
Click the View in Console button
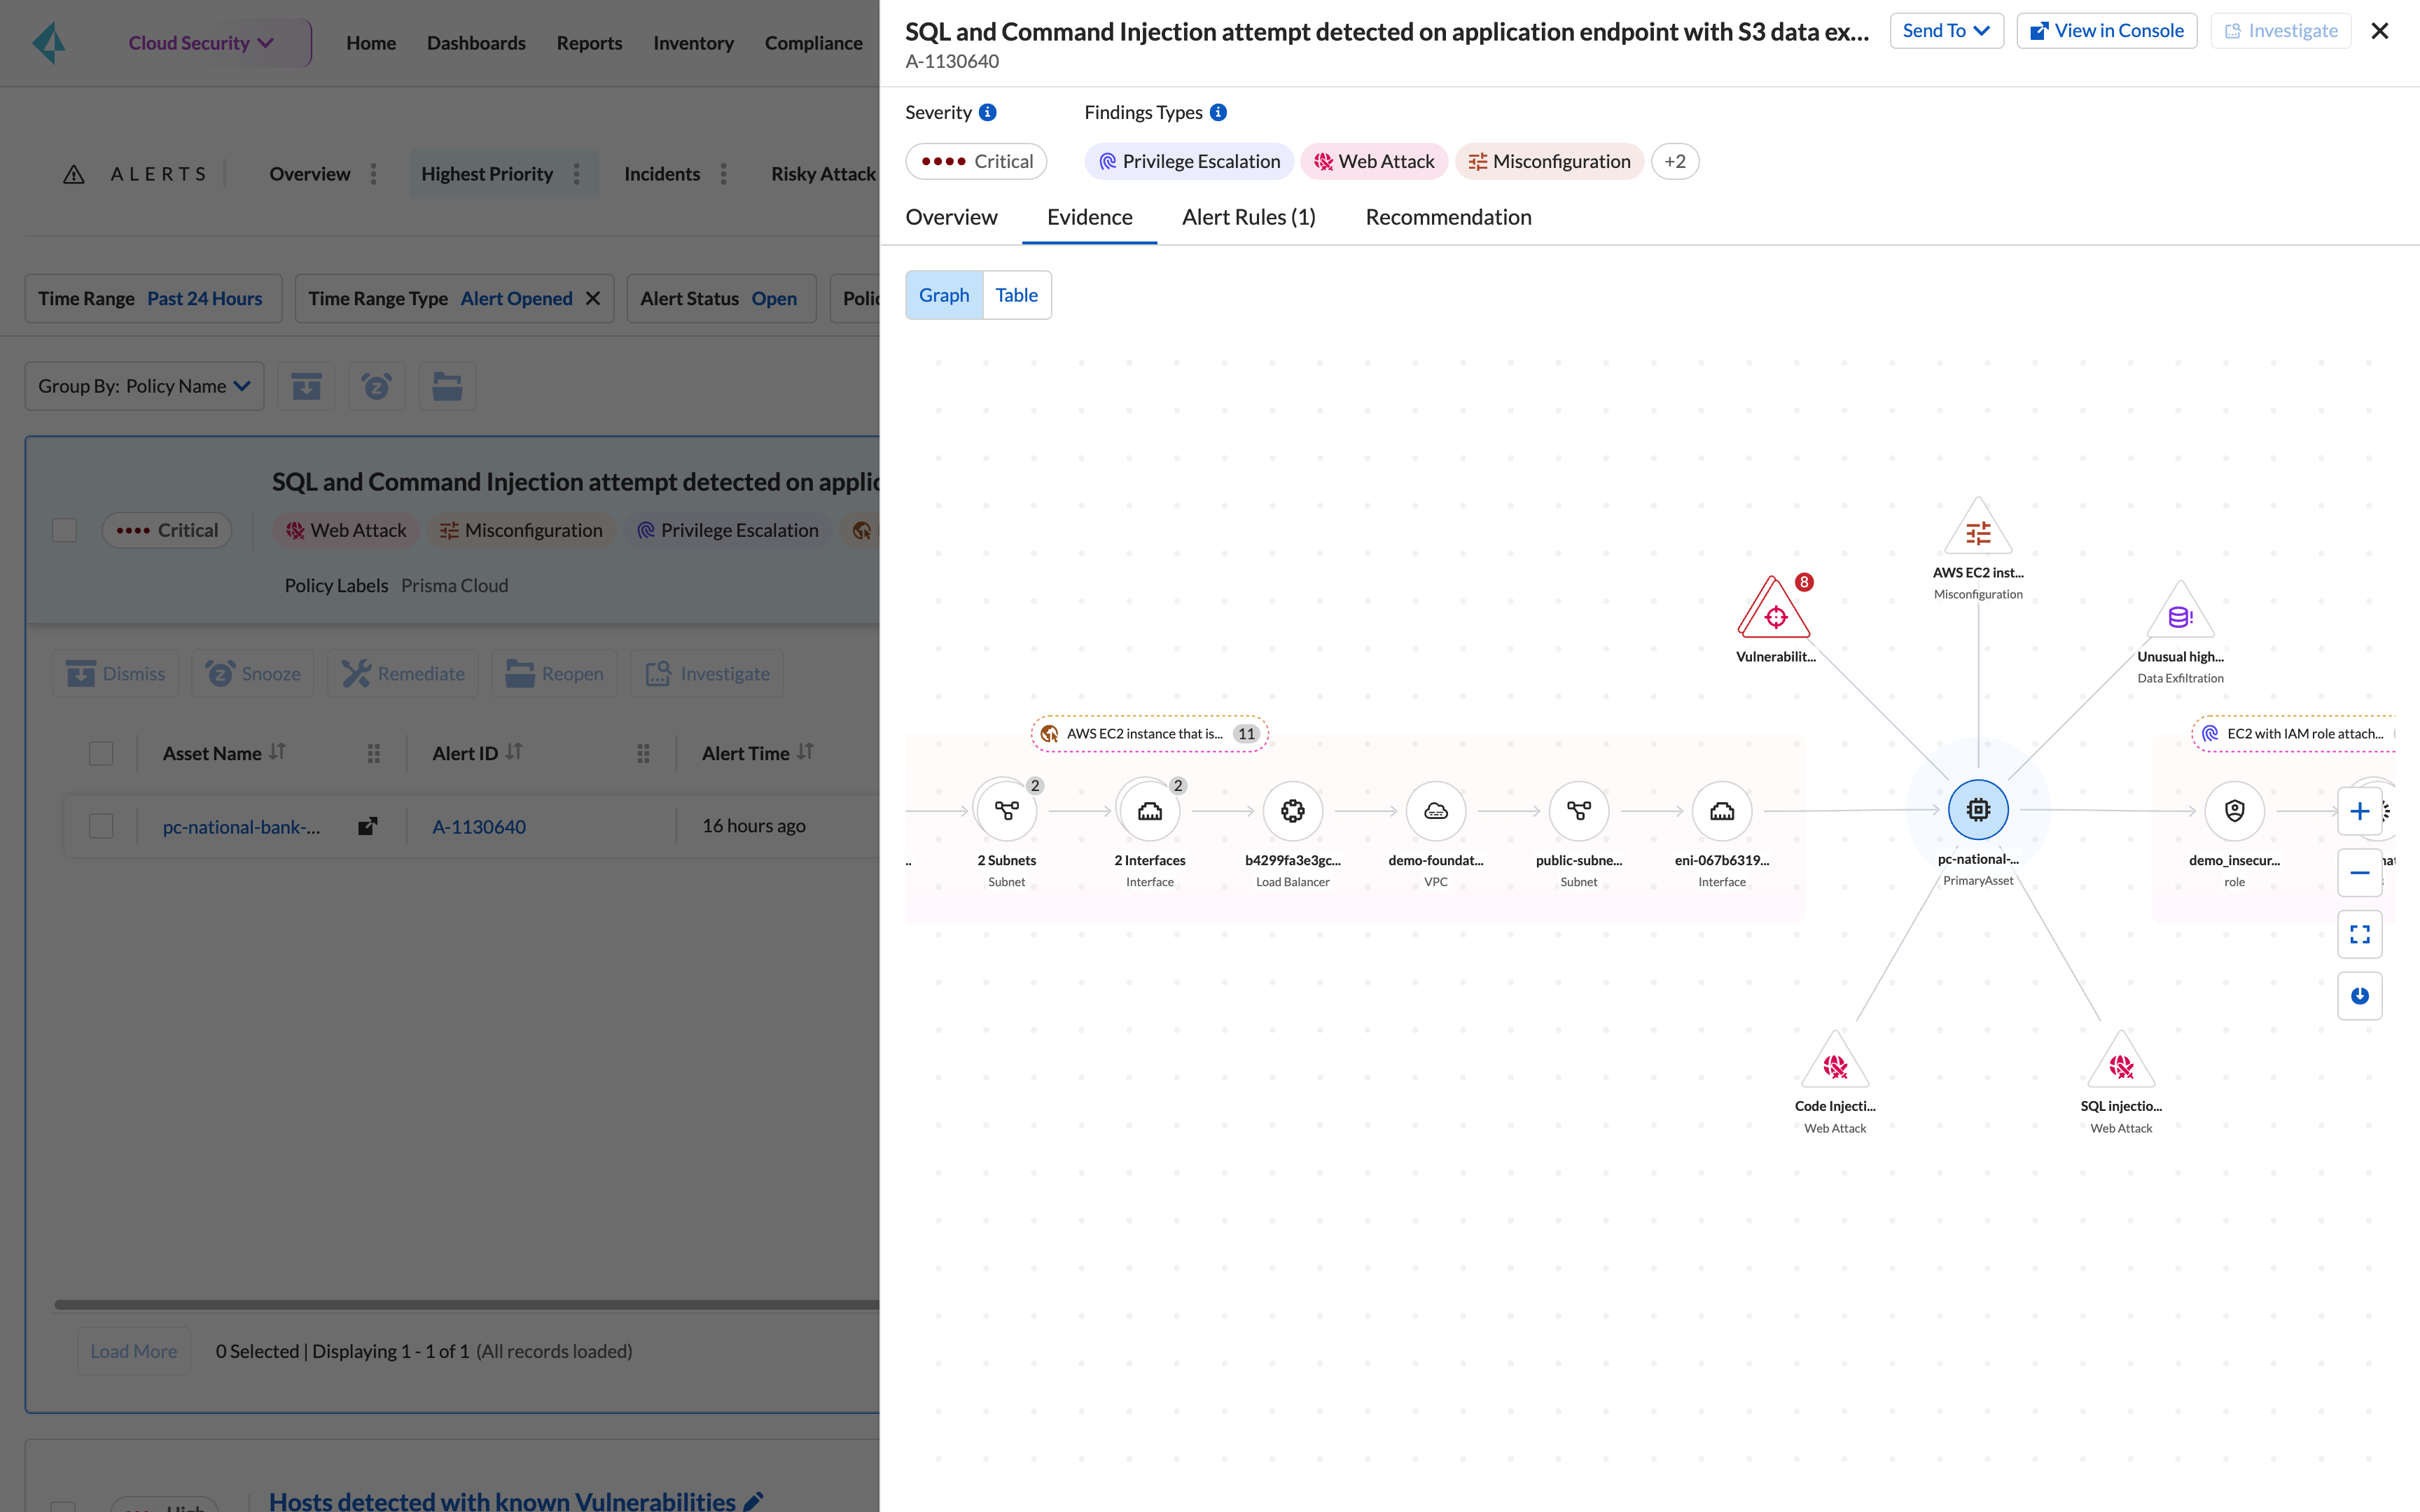pyautogui.click(x=2106, y=30)
